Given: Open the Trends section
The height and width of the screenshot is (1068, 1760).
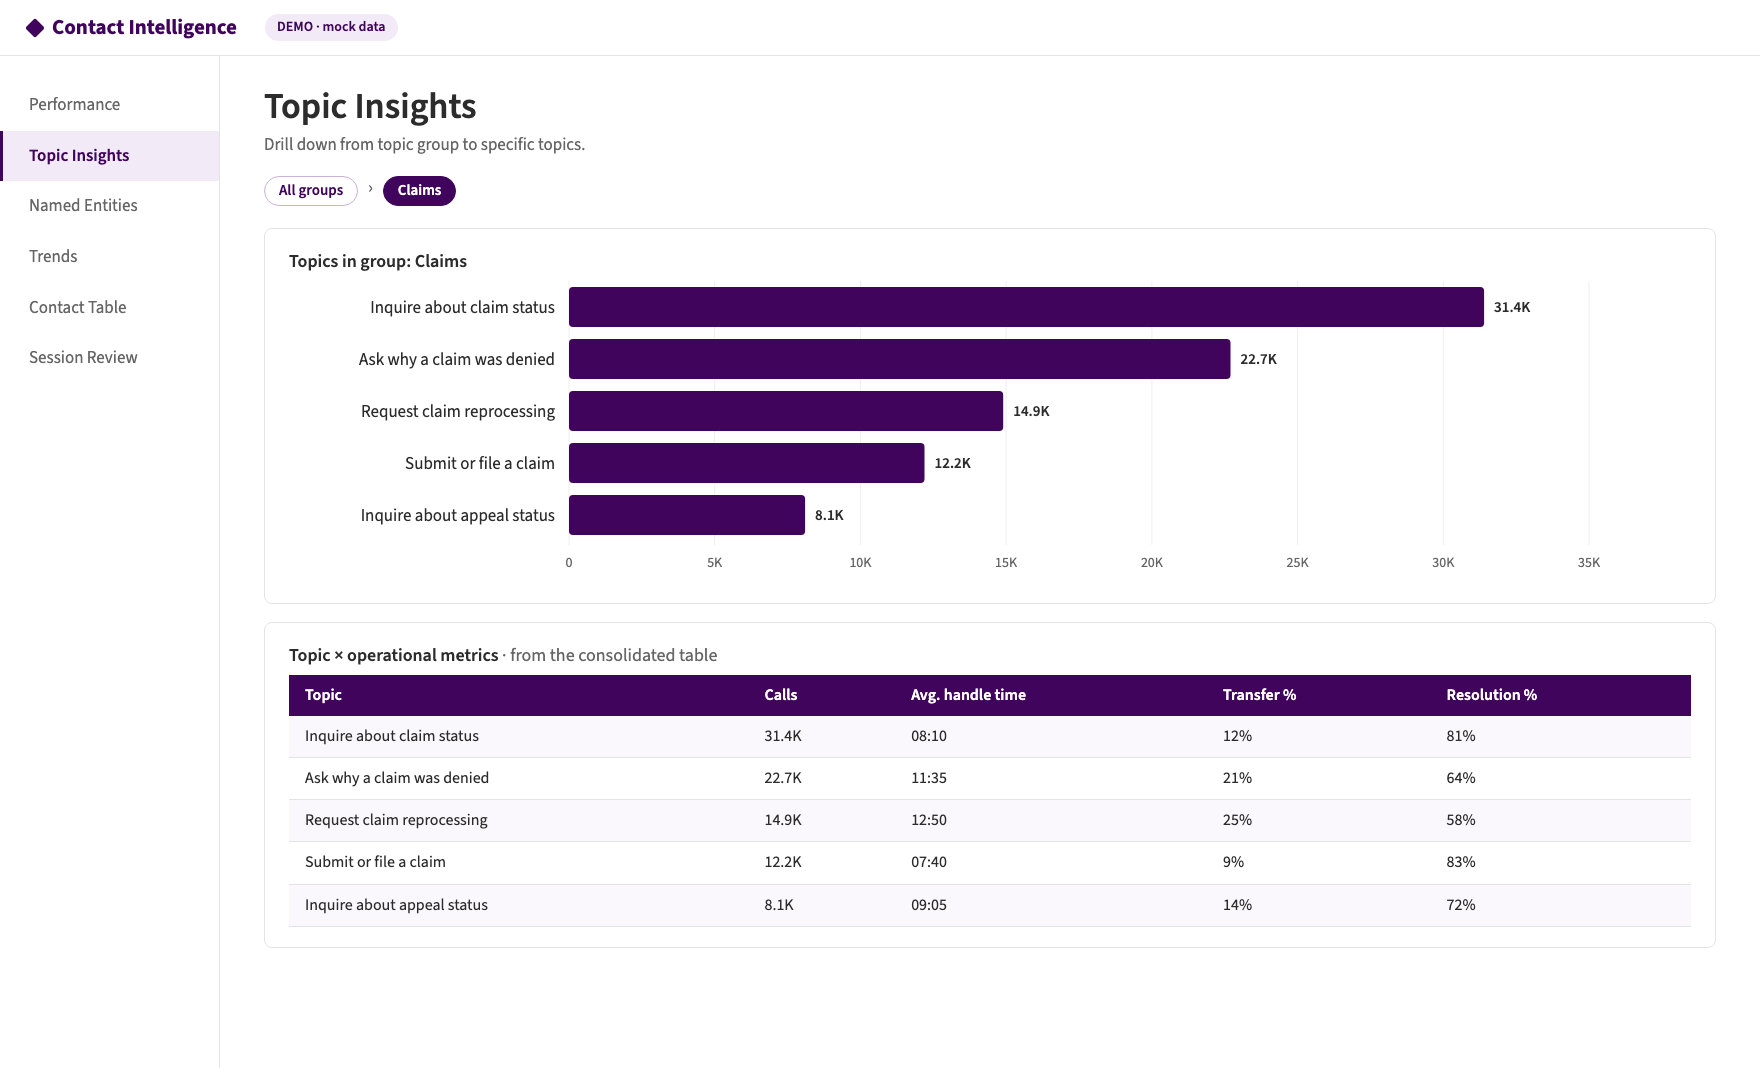Looking at the screenshot, I should tap(110, 257).
